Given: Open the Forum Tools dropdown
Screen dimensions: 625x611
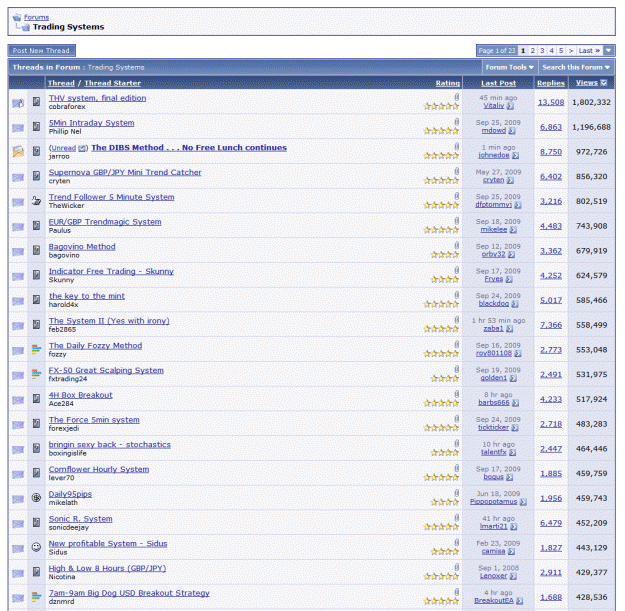Looking at the screenshot, I should click(509, 67).
